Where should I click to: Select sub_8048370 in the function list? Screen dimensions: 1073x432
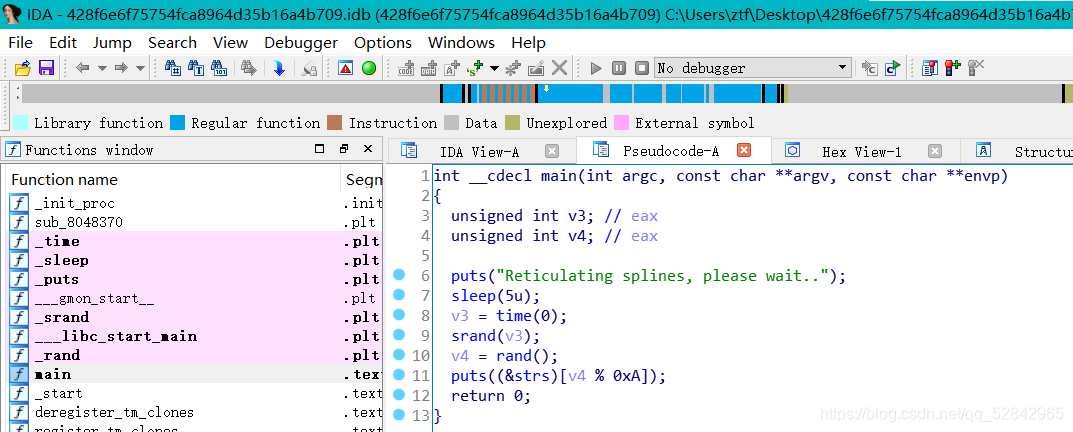pyautogui.click(x=196, y=223)
